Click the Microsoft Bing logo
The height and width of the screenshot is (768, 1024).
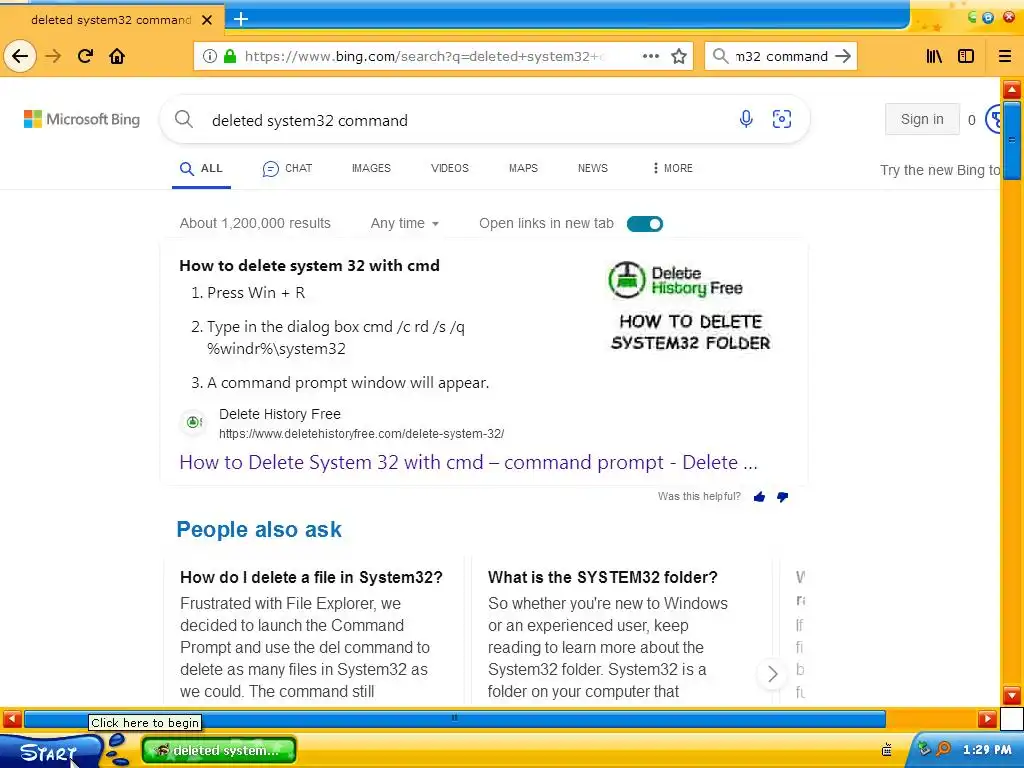click(x=82, y=119)
